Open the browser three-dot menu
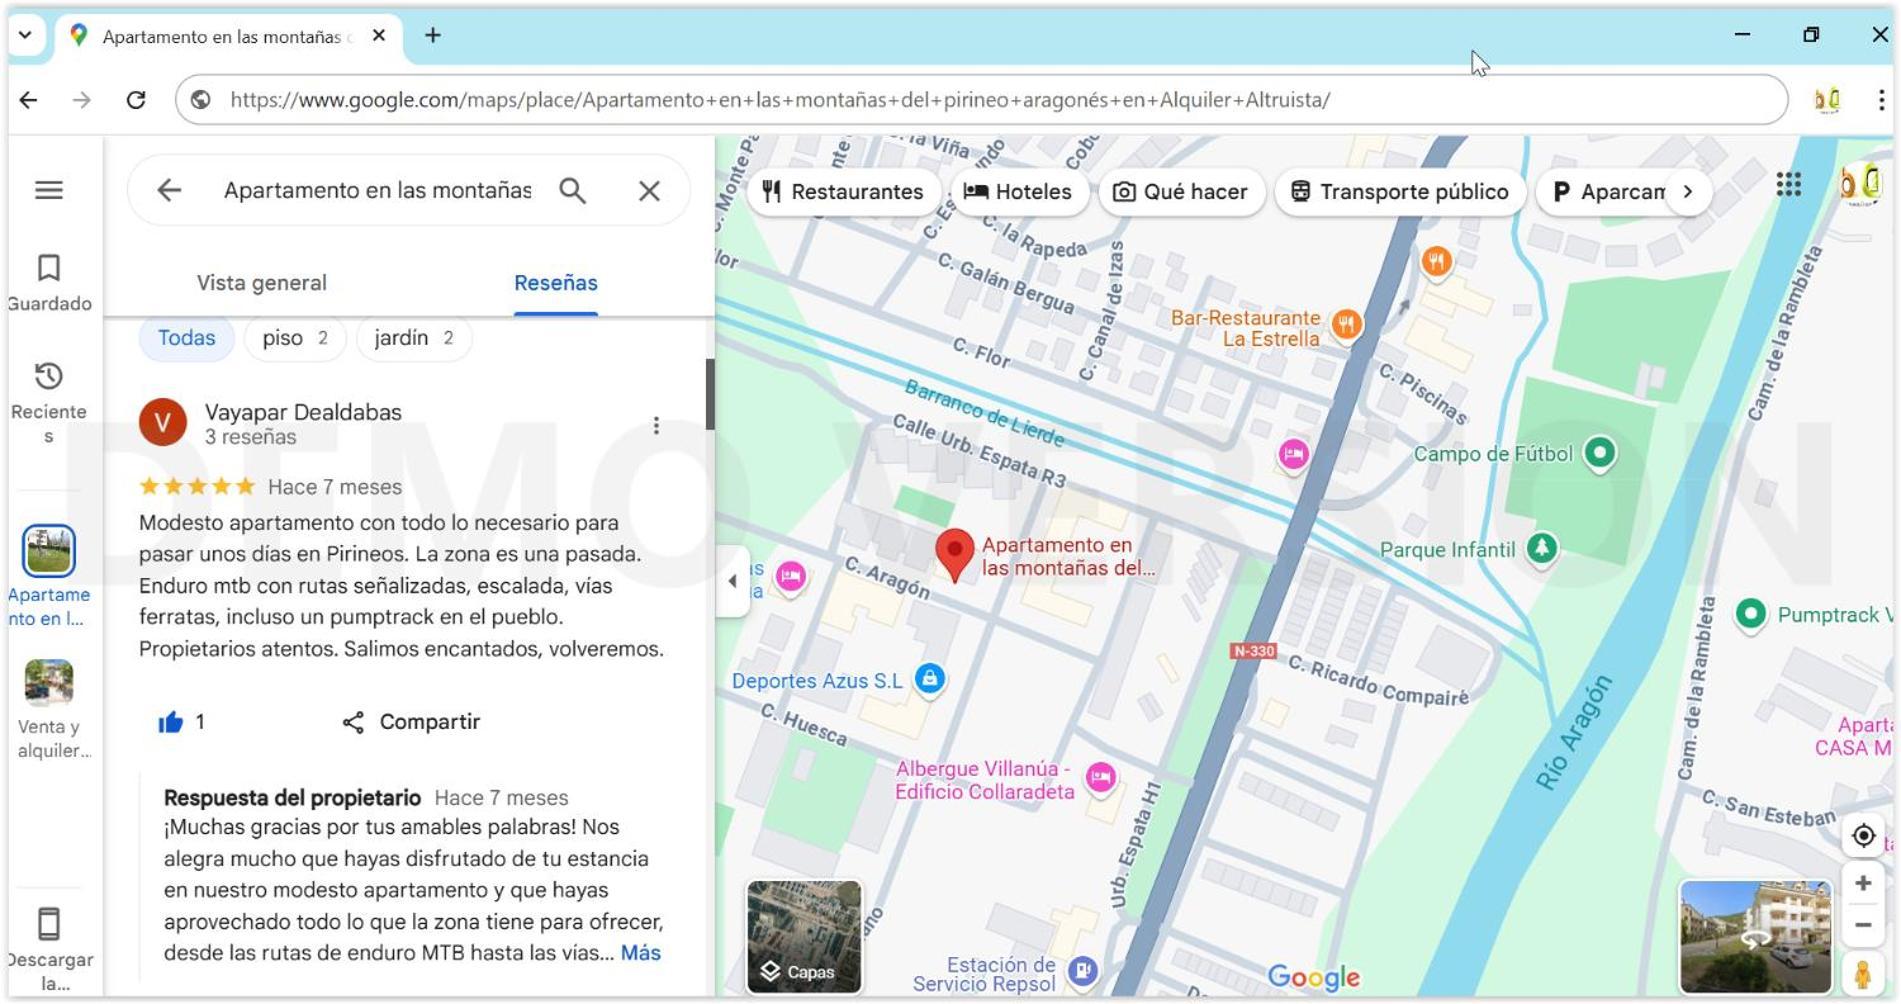1901x1004 pixels. click(1881, 100)
